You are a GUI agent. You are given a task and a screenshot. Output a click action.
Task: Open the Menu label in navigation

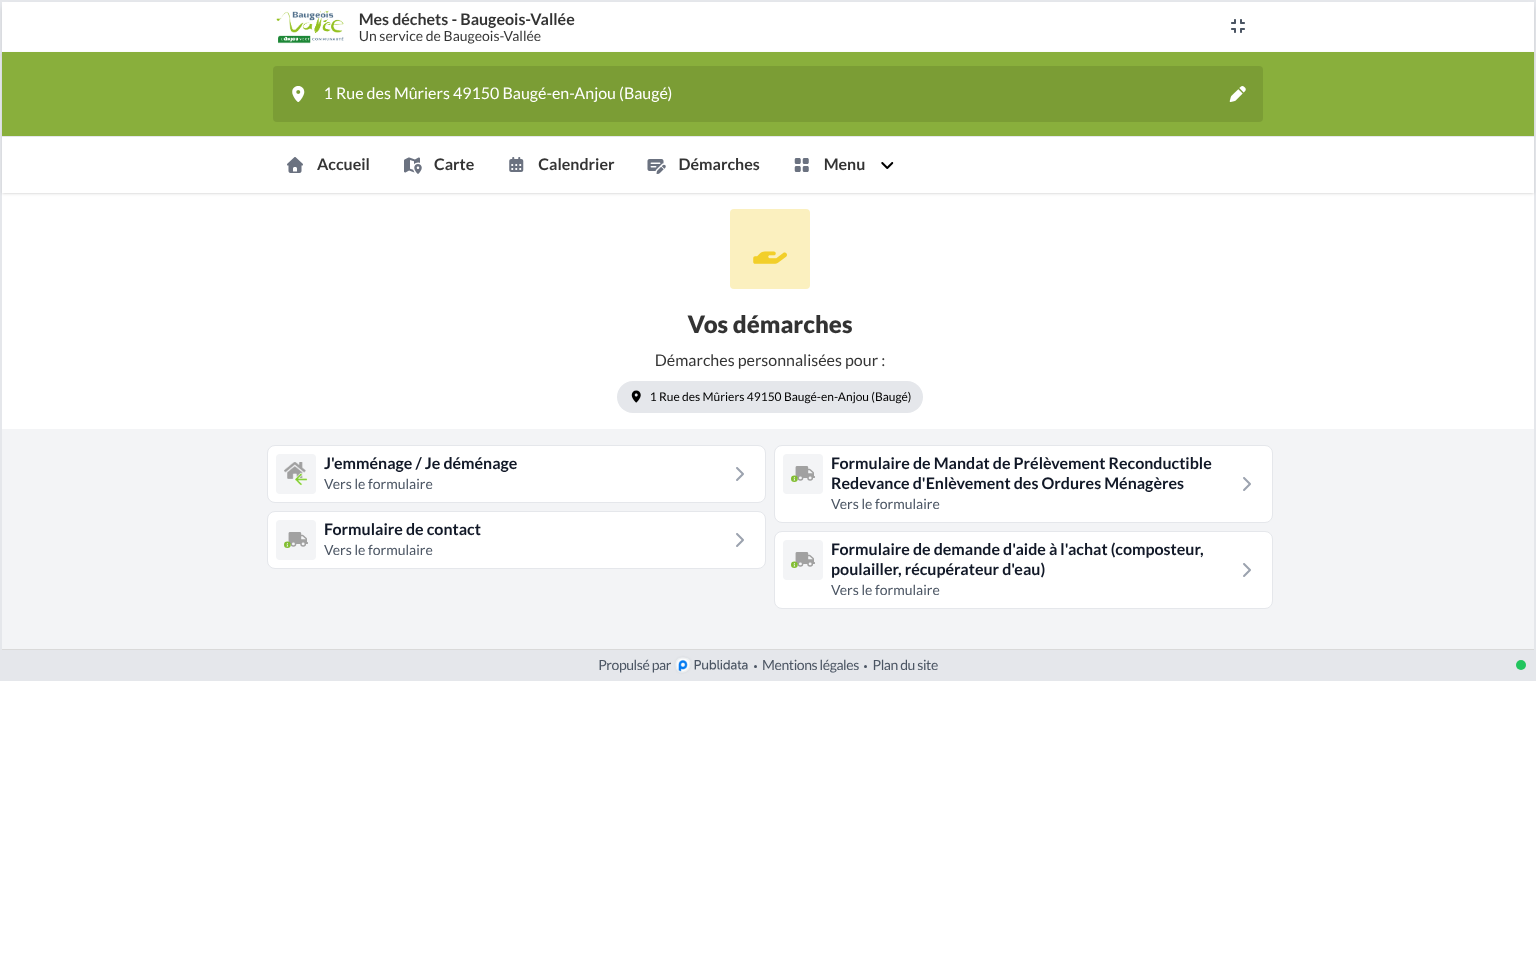coord(844,165)
